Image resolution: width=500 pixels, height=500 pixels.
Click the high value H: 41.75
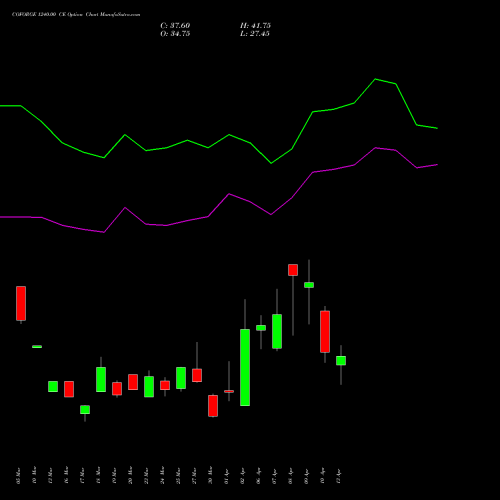coord(255,26)
